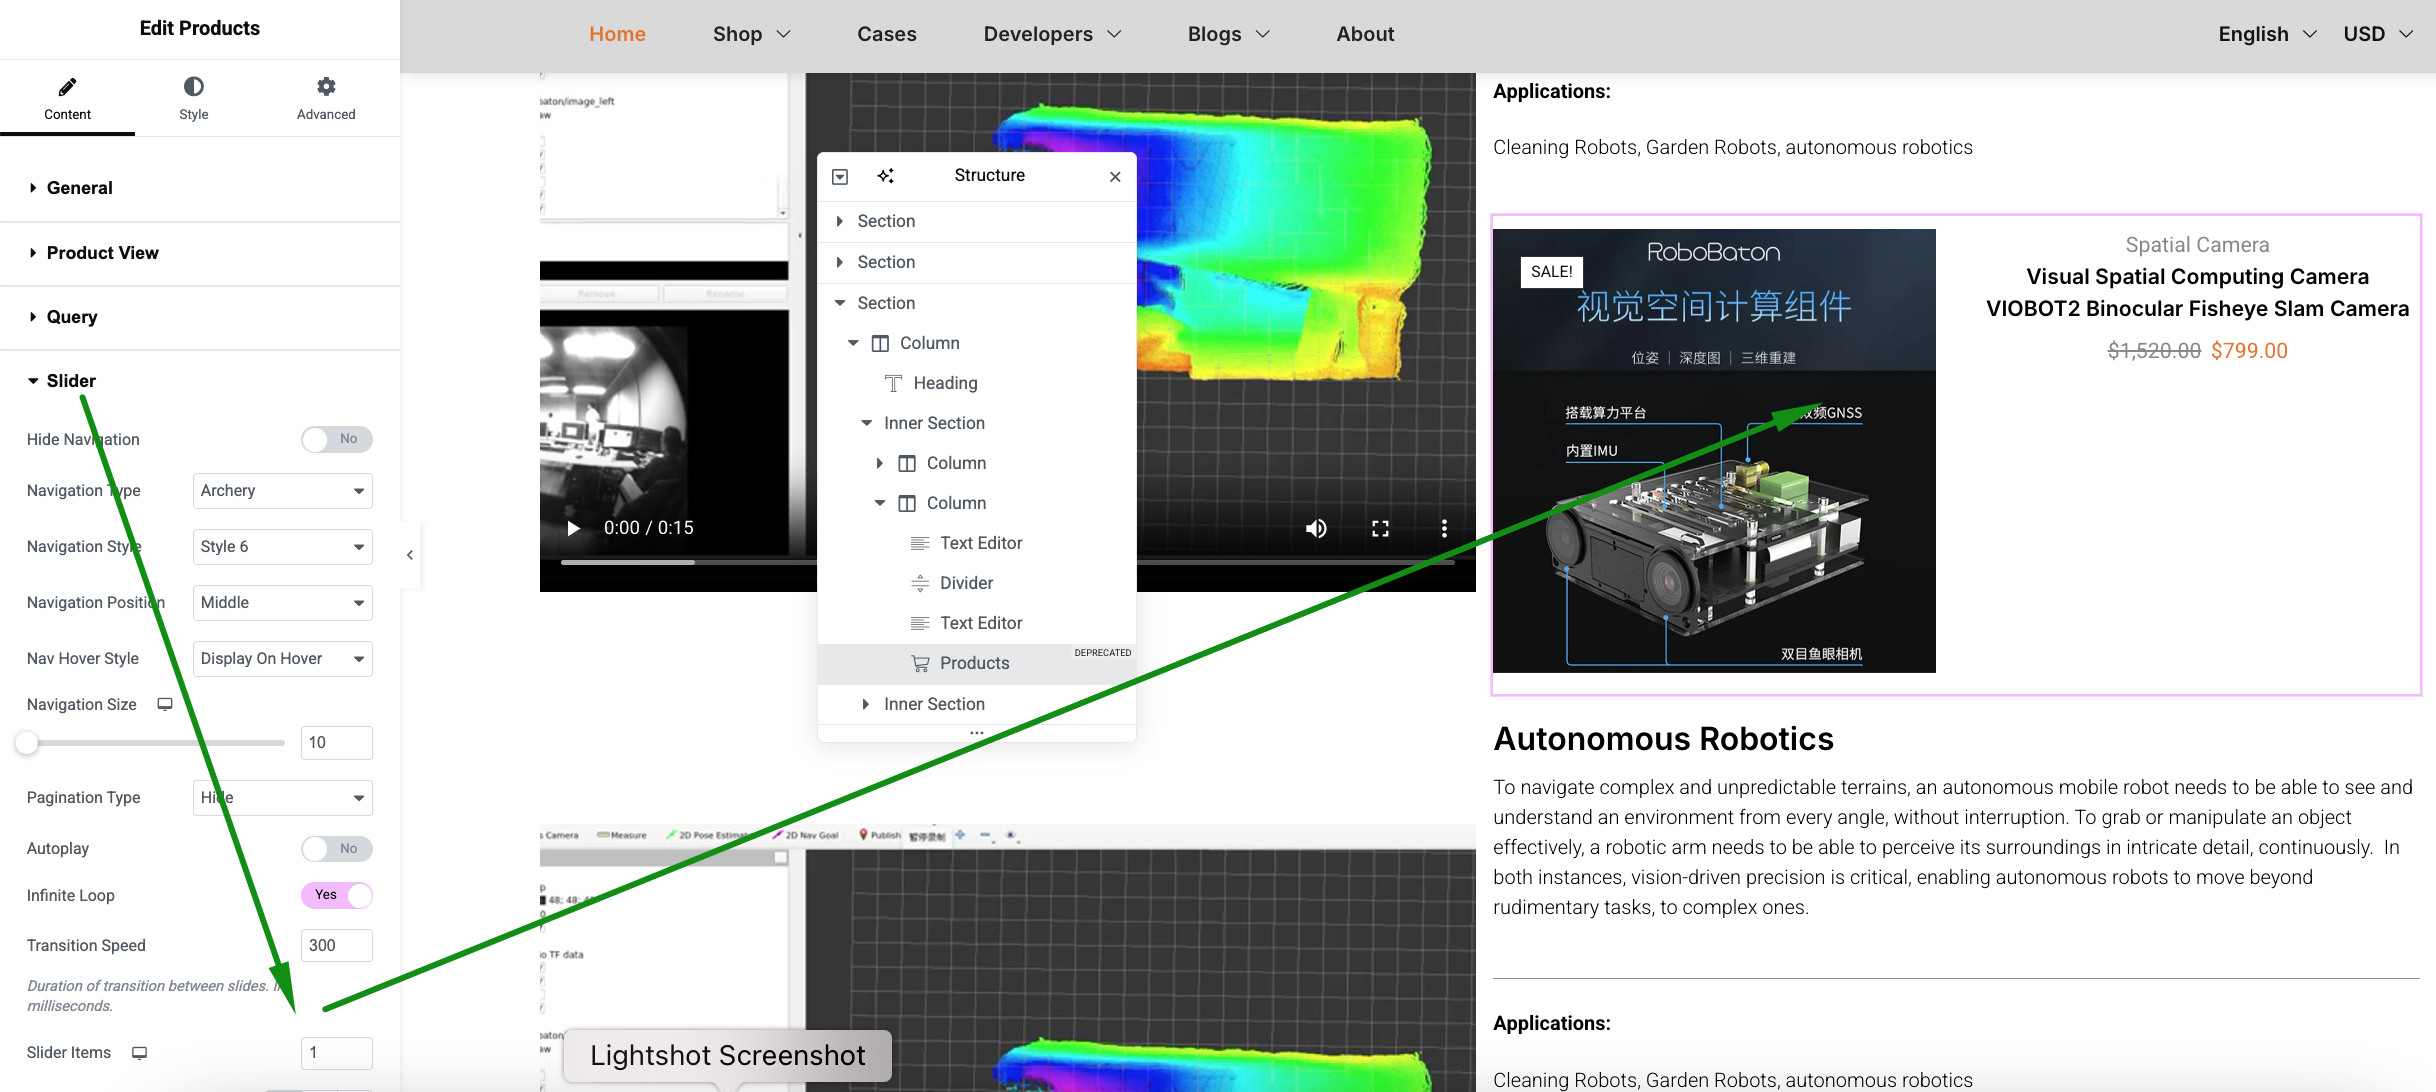Expand the second Section in Structure

[839, 262]
